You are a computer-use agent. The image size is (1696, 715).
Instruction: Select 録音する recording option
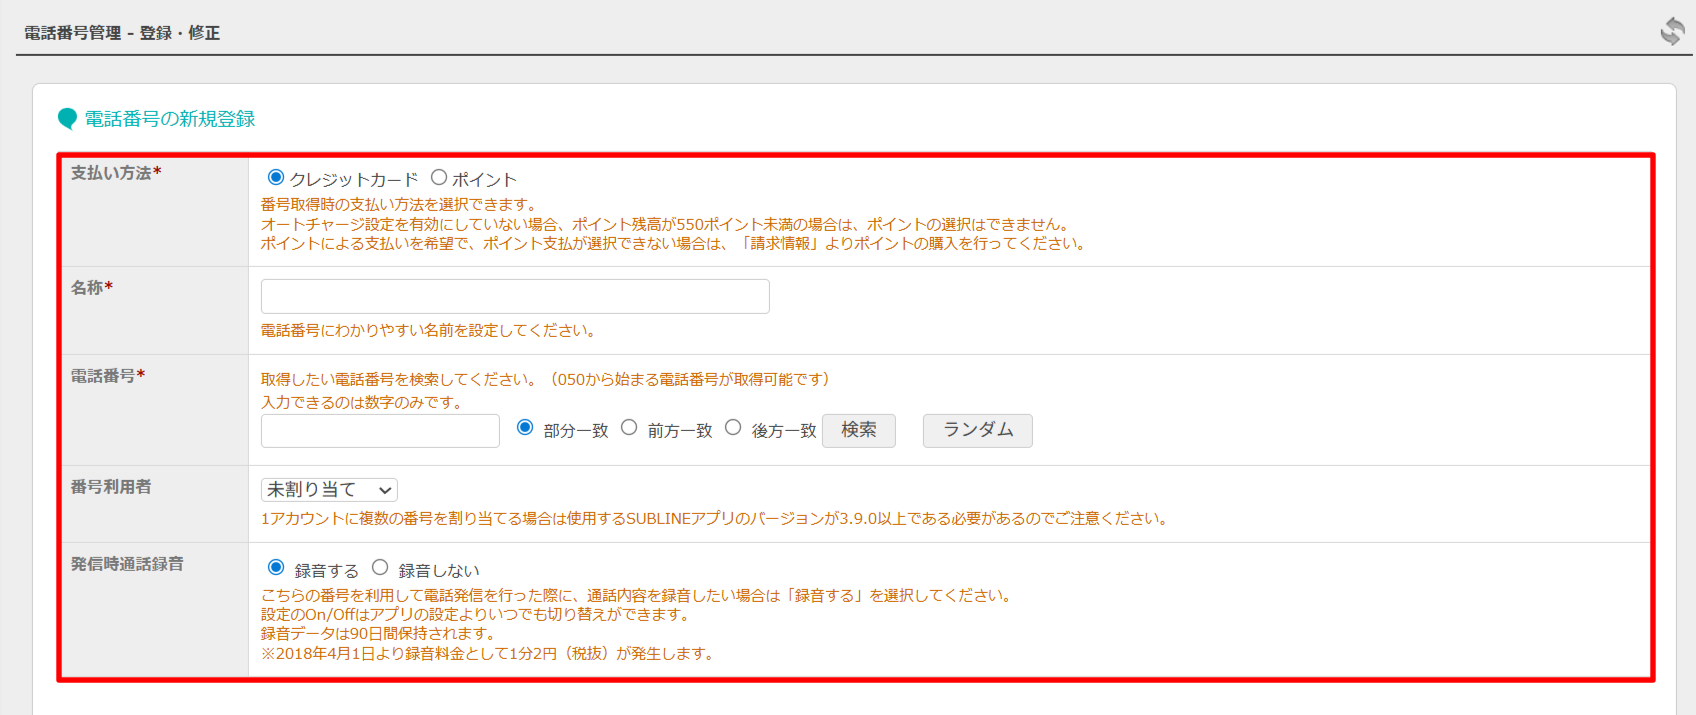(x=276, y=567)
